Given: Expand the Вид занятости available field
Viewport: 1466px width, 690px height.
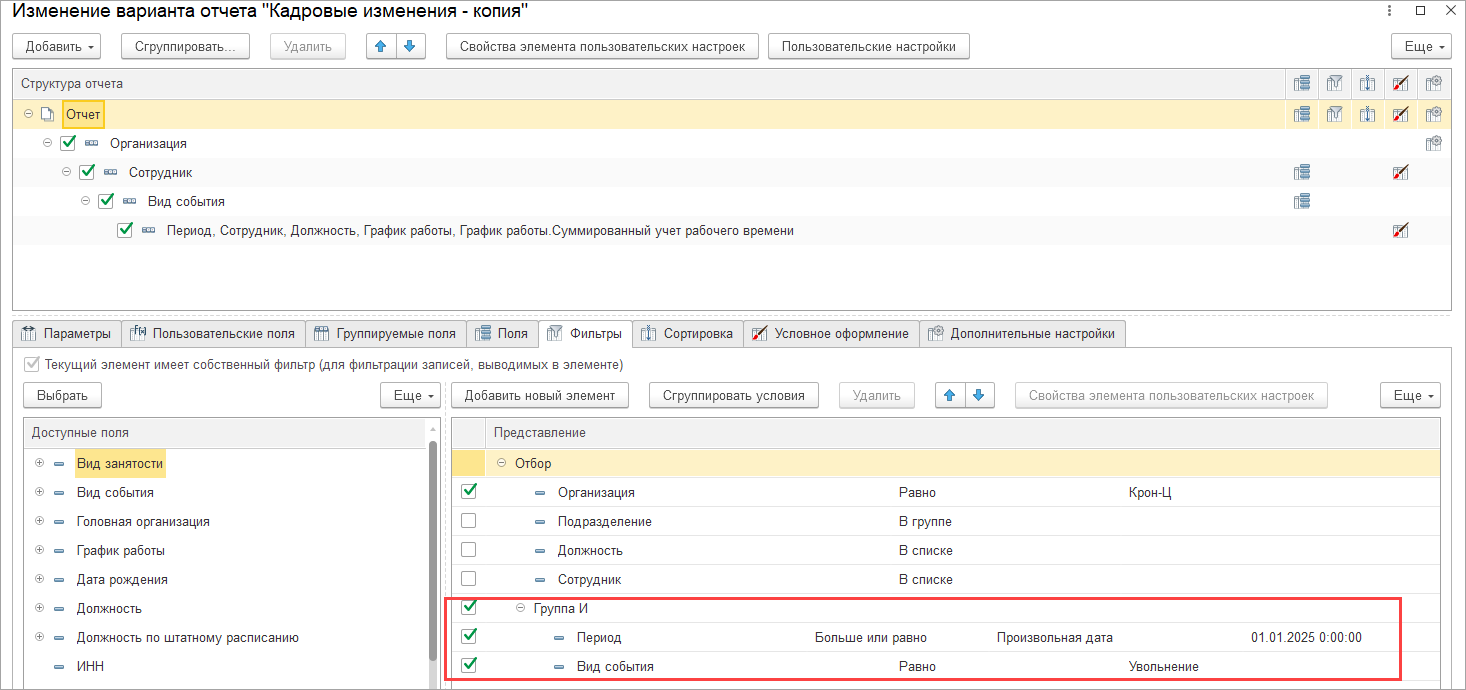Looking at the screenshot, I should [39, 463].
